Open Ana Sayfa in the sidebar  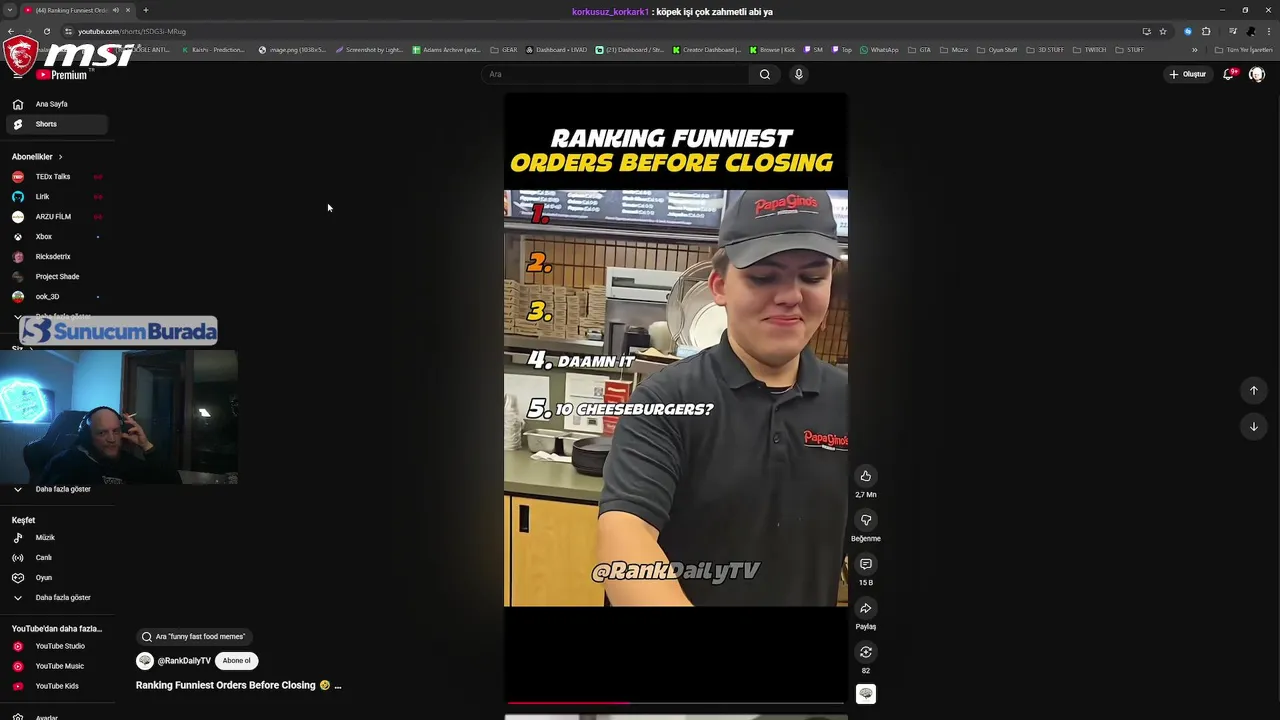point(57,104)
